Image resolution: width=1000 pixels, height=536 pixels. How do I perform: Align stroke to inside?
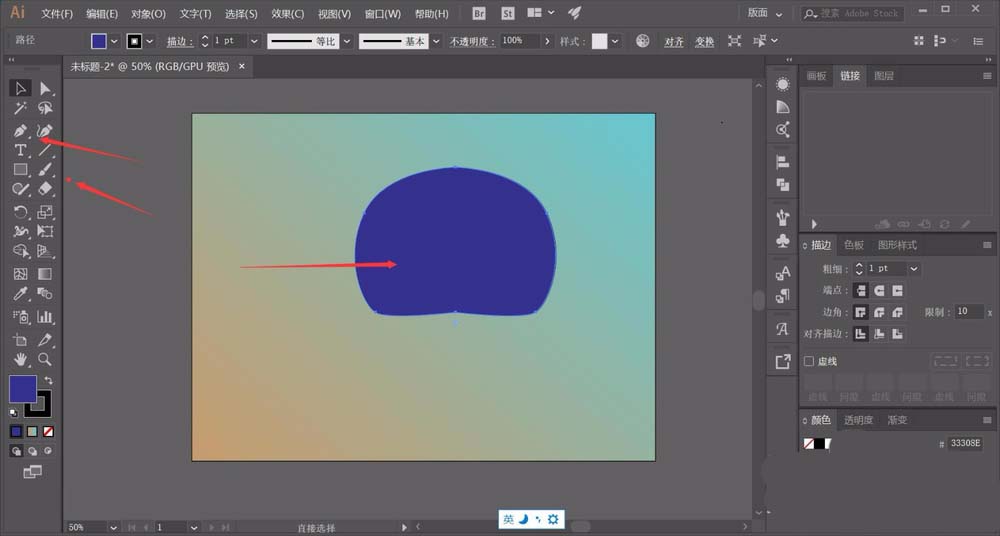pyautogui.click(x=879, y=334)
